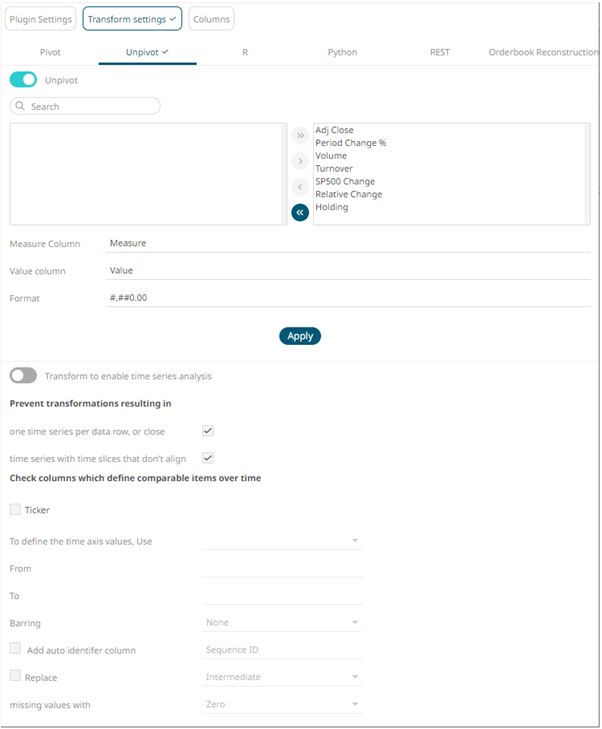Click the add selected column arrow icon

(x=300, y=161)
